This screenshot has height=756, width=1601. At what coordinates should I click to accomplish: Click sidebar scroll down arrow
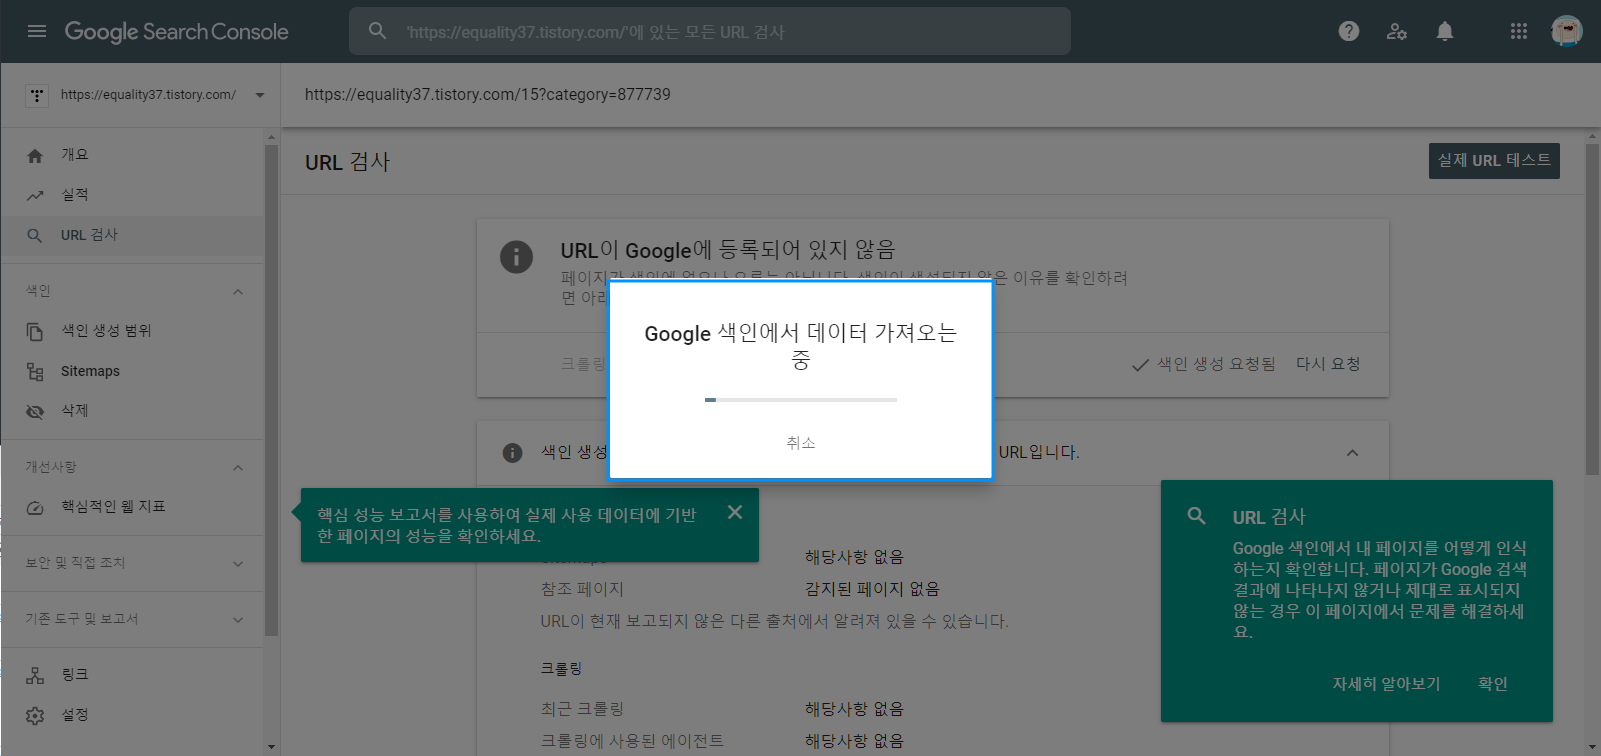(x=271, y=747)
